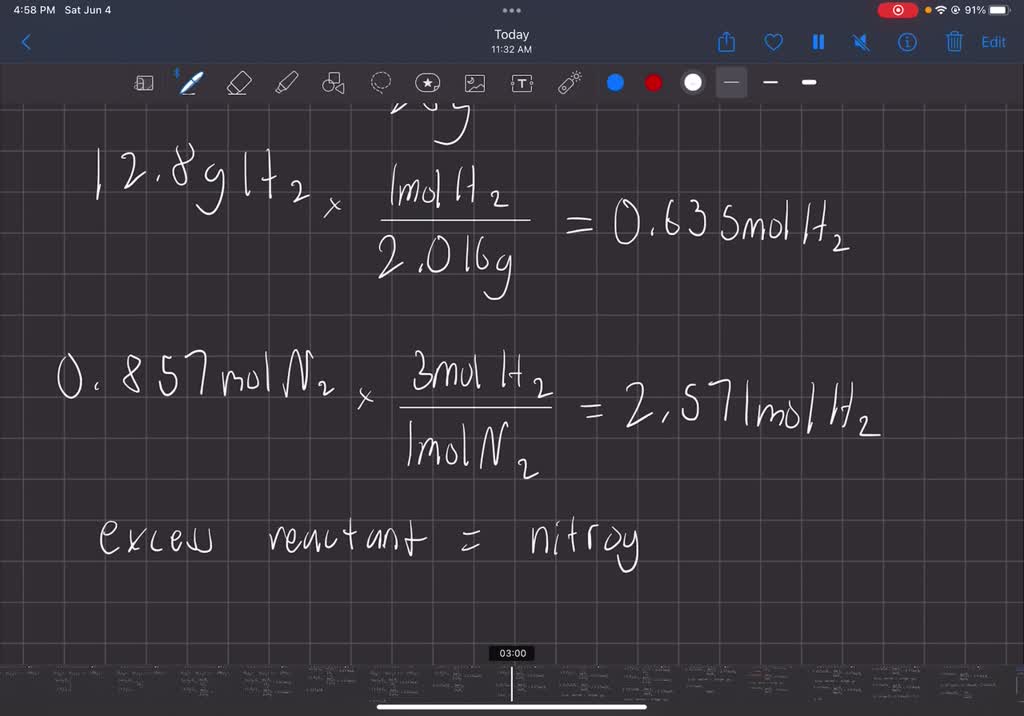Pause the recording playback
1024x716 pixels.
(x=818, y=42)
